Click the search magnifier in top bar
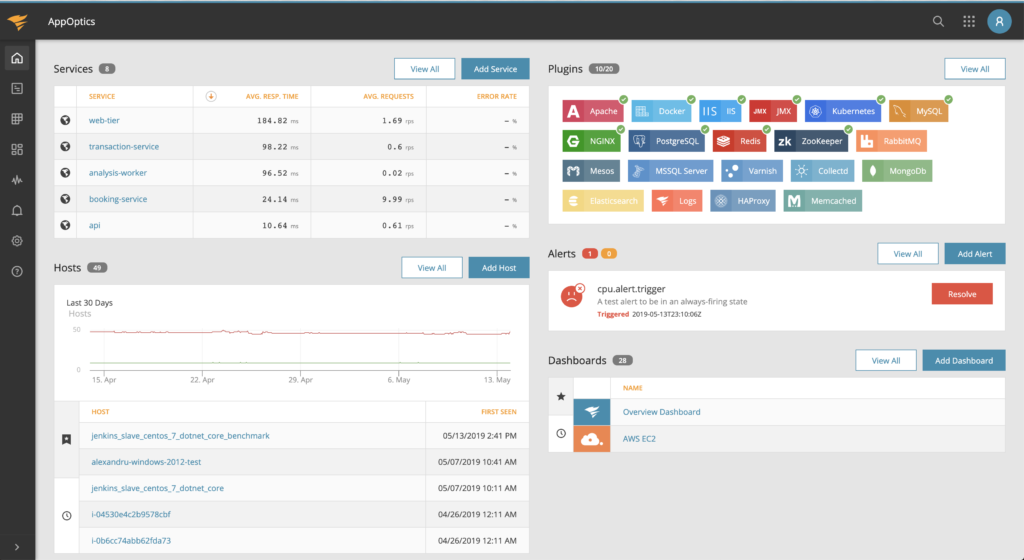The height and width of the screenshot is (560, 1024). tap(938, 21)
